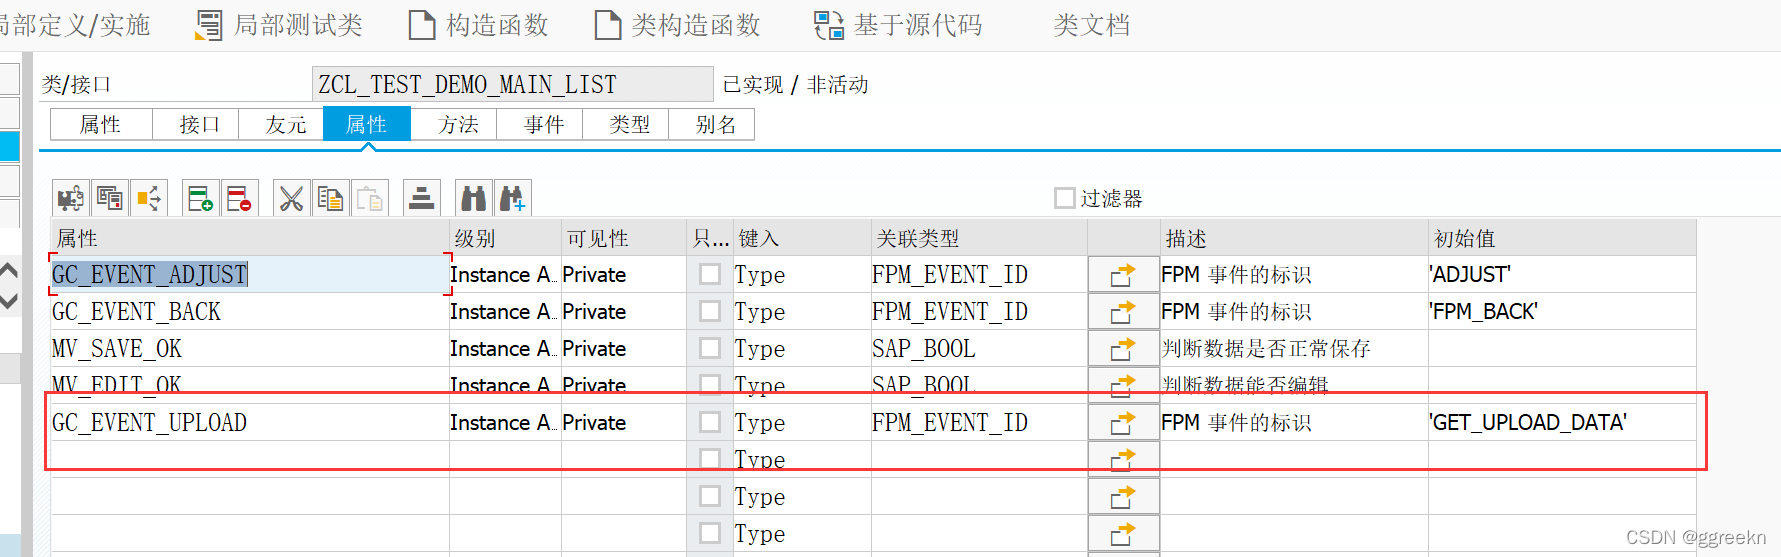Open visibility Private dropdown for GC_EVENT_UPLOAD

pyautogui.click(x=623, y=423)
